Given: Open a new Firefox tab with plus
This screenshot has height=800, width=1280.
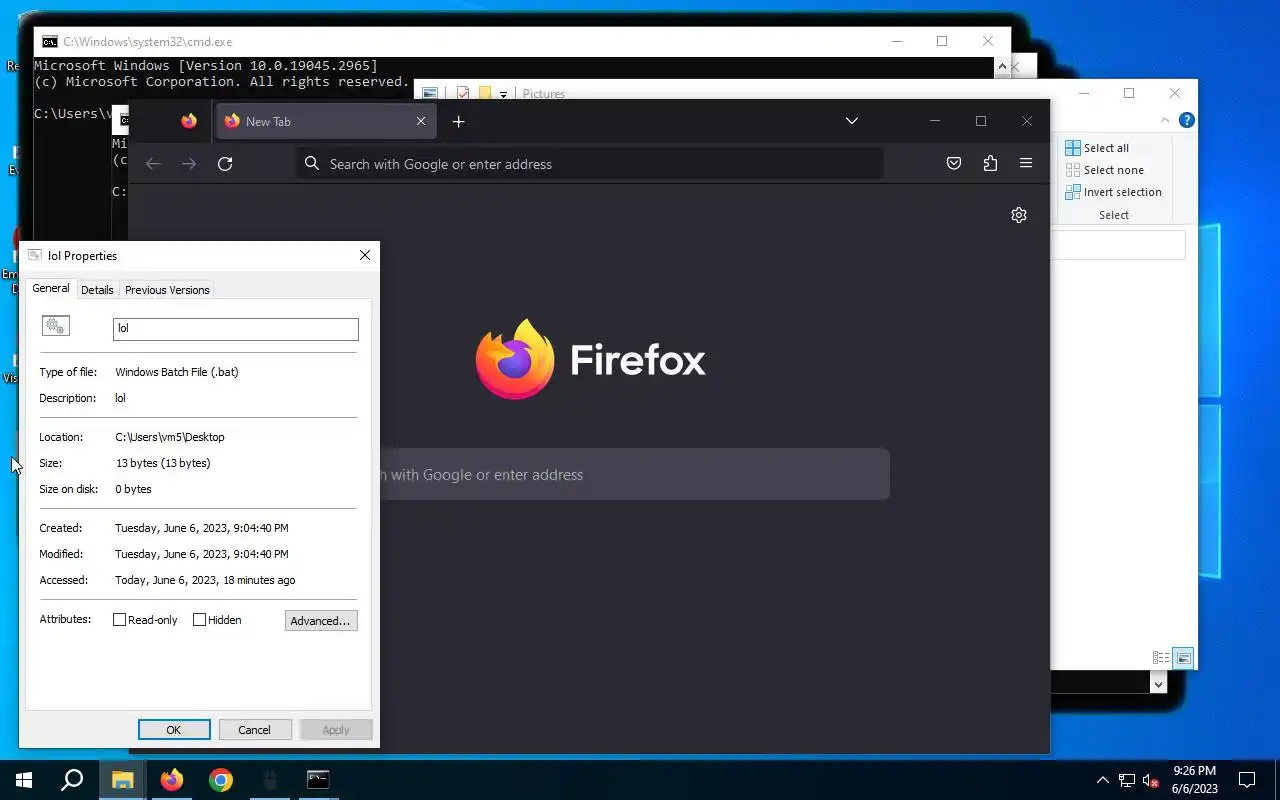Looking at the screenshot, I should [458, 121].
